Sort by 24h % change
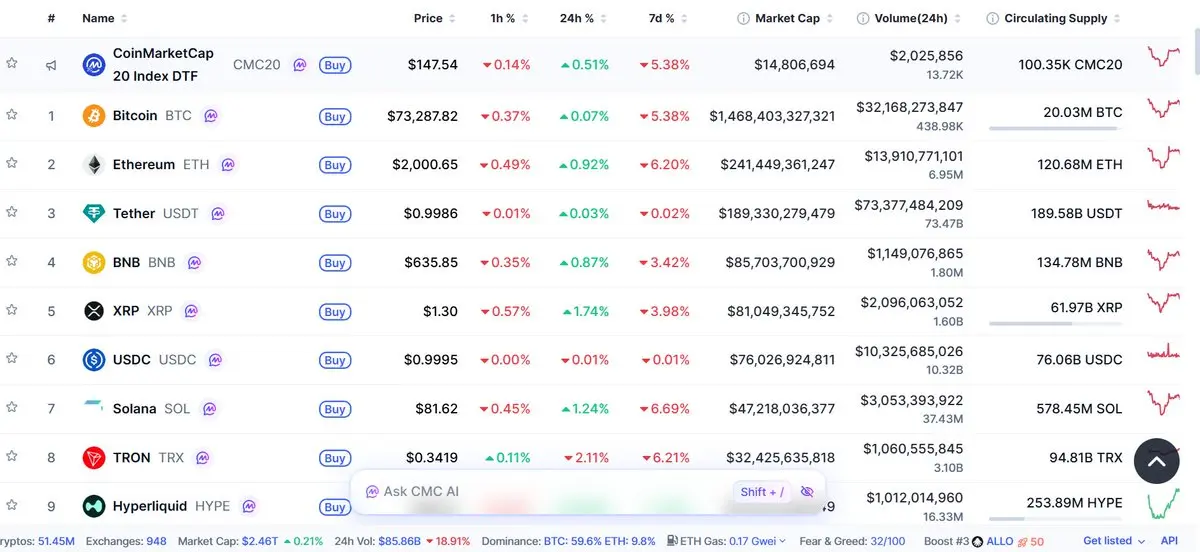The width and height of the screenshot is (1200, 552). [583, 18]
